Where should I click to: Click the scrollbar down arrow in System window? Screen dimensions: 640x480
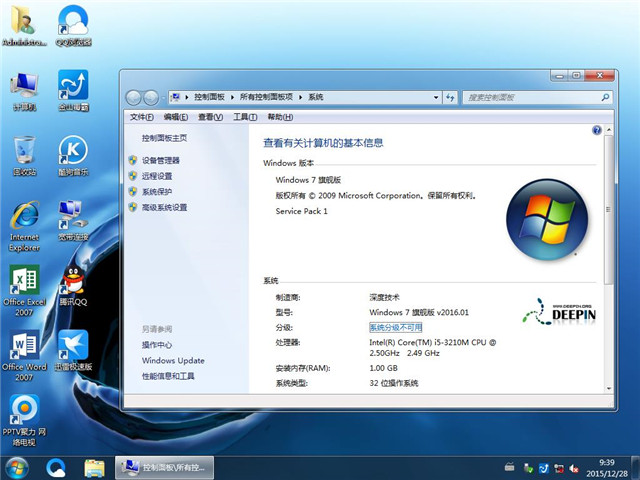click(x=609, y=389)
